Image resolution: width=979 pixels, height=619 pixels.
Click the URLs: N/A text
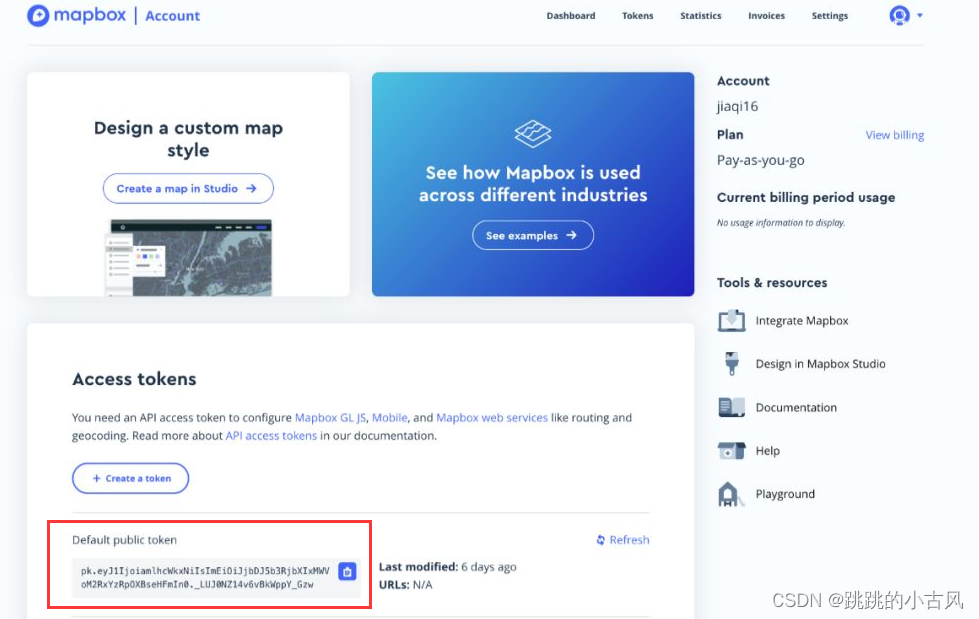pyautogui.click(x=405, y=585)
